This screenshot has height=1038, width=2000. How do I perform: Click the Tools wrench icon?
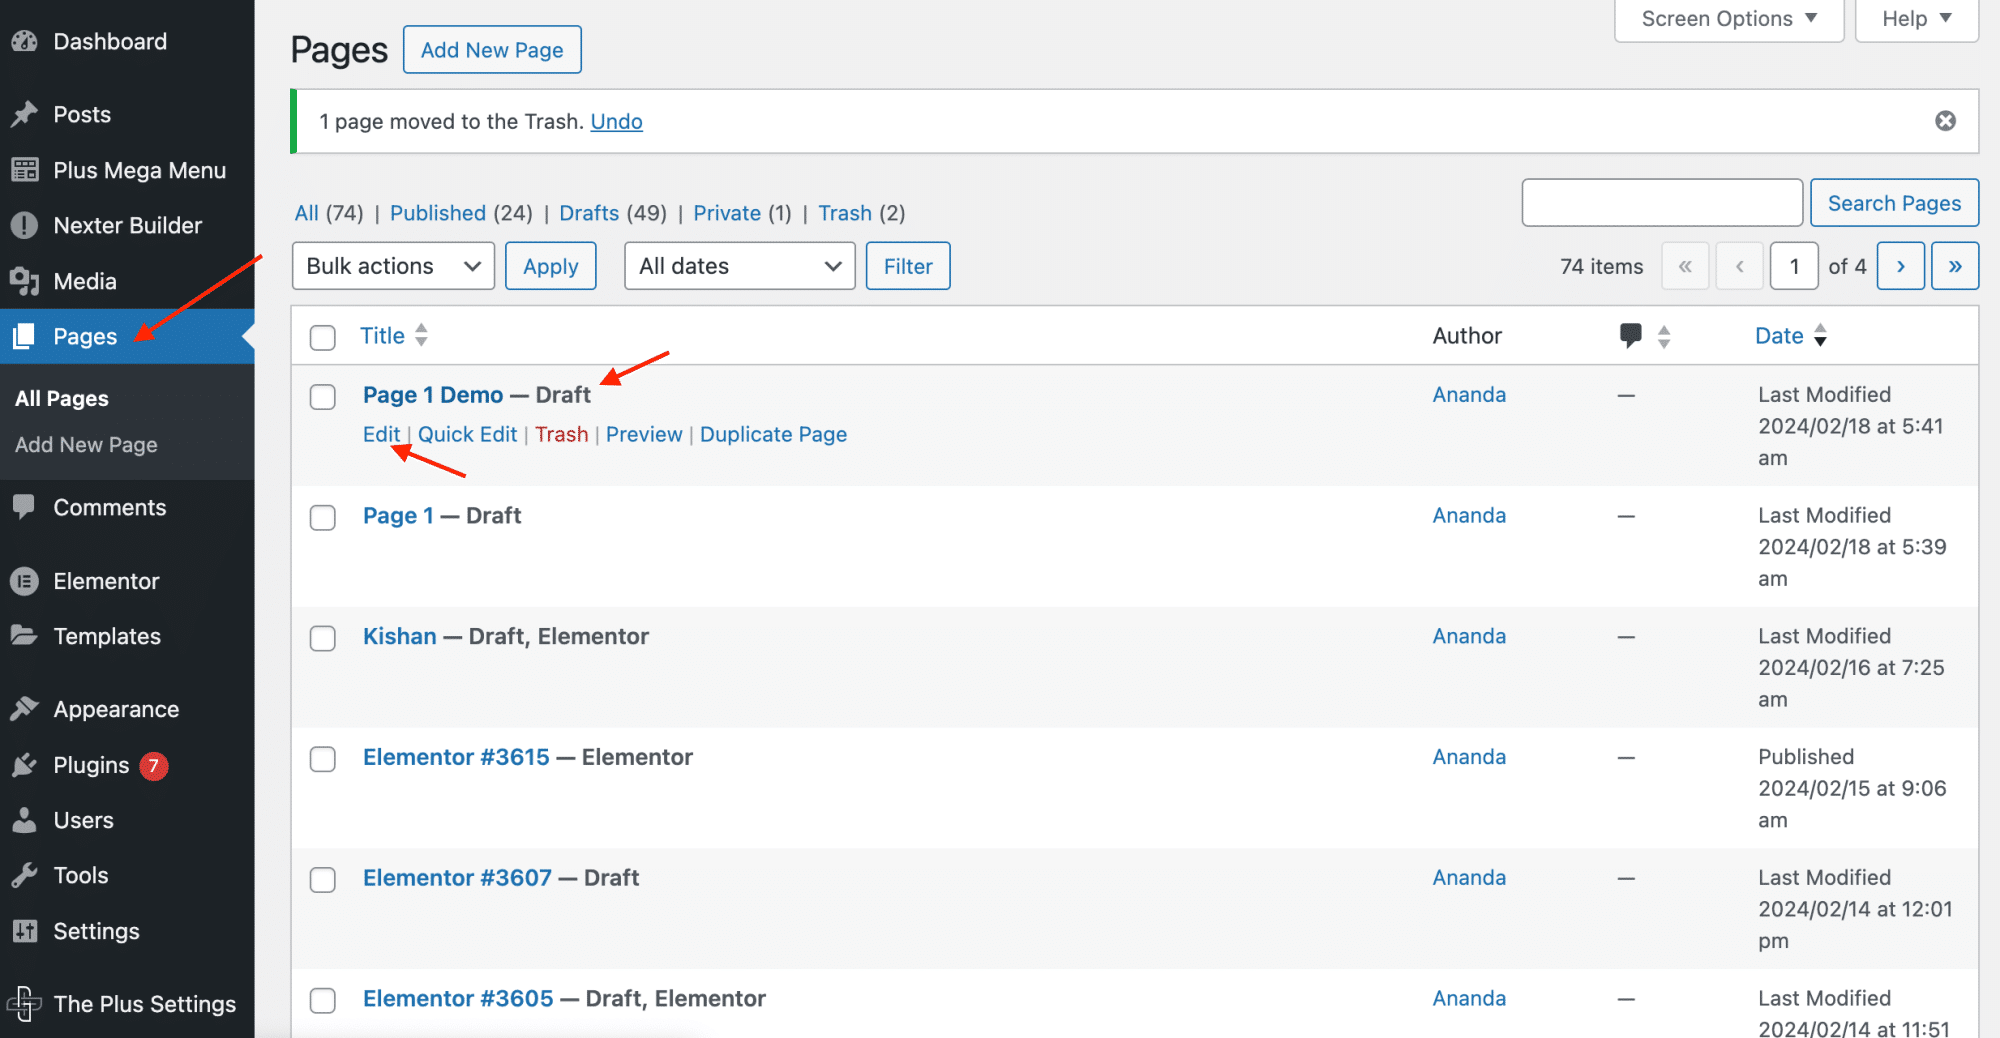click(x=24, y=874)
